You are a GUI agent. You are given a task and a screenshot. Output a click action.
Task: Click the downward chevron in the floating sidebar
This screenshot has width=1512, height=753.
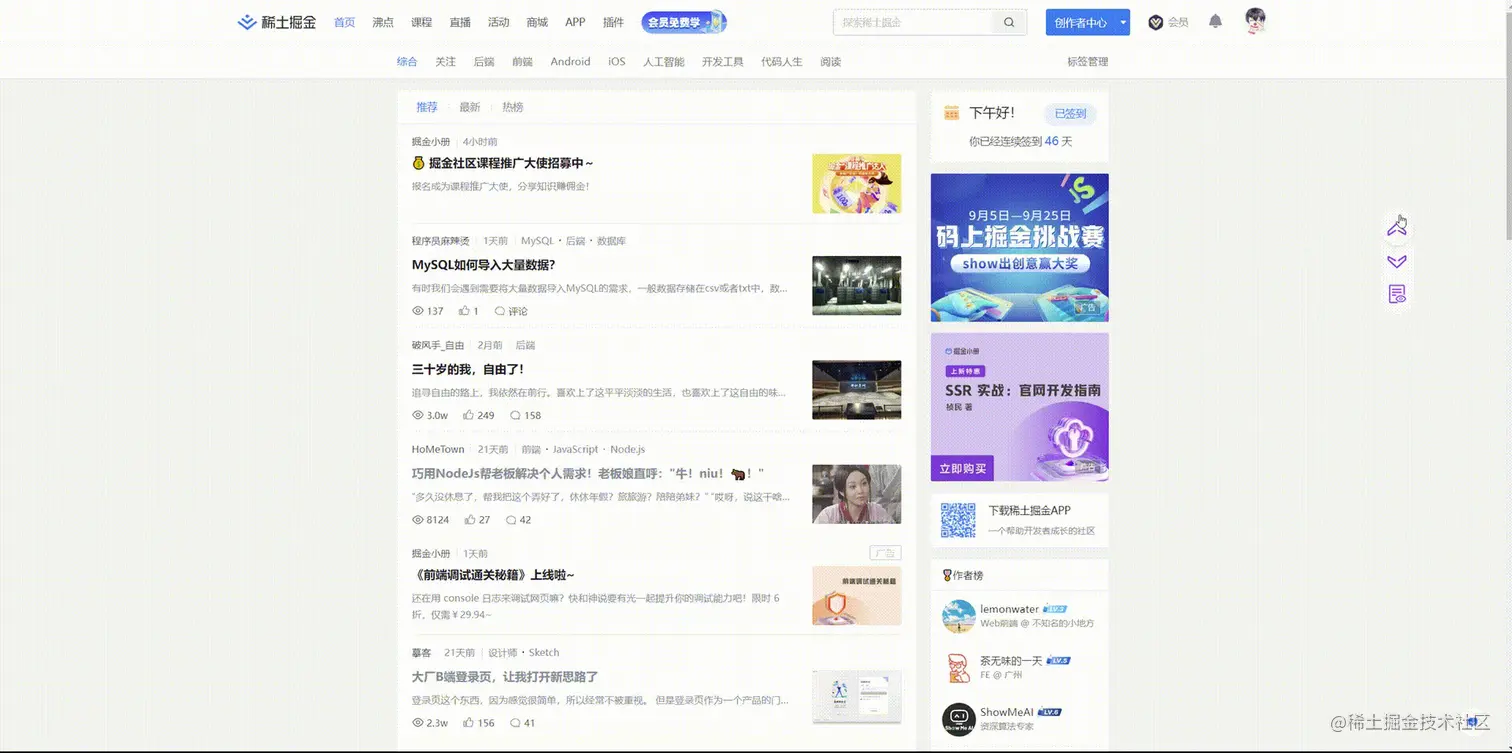[x=1397, y=261]
